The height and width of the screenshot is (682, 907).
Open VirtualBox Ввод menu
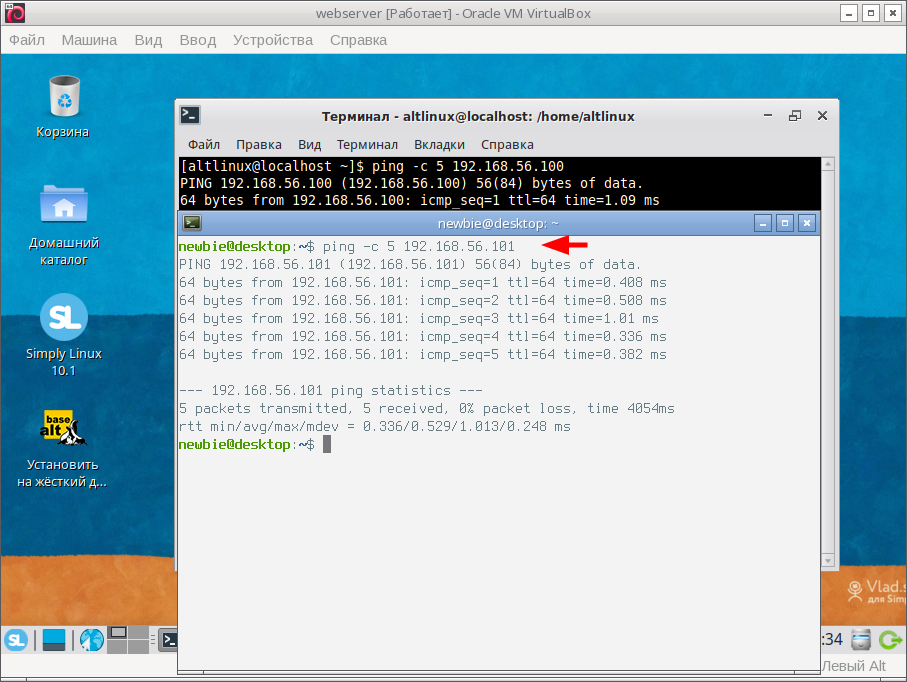198,40
